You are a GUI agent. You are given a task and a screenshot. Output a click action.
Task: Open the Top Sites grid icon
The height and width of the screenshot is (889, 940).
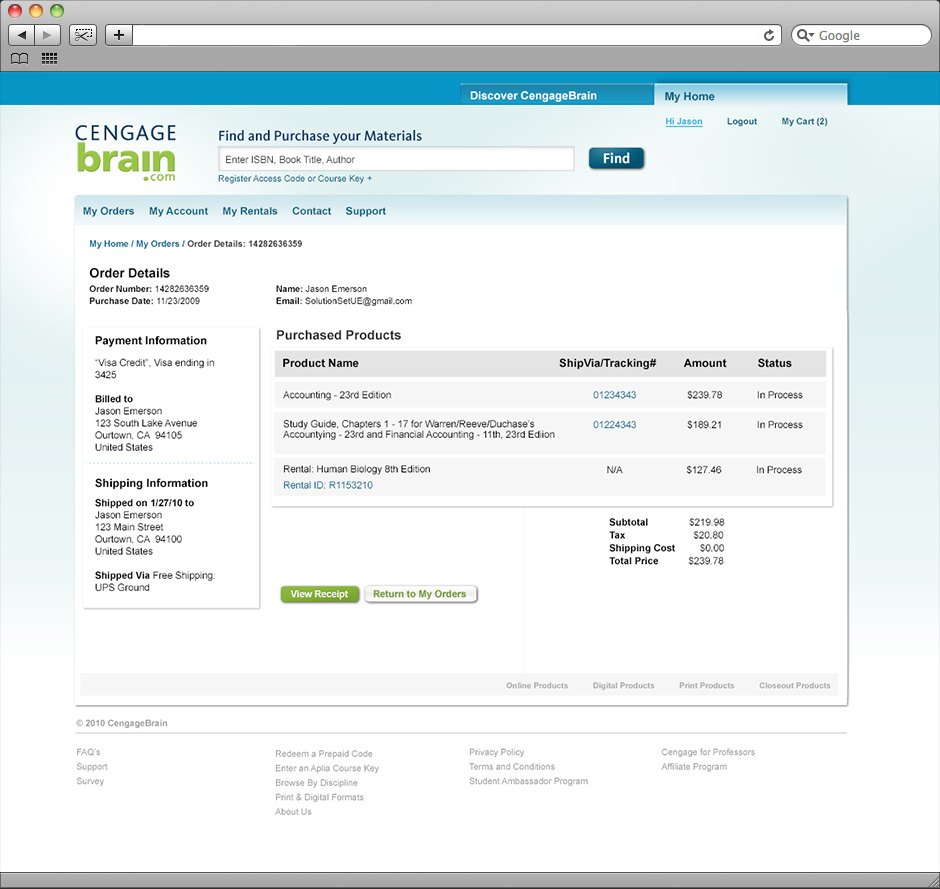click(49, 58)
